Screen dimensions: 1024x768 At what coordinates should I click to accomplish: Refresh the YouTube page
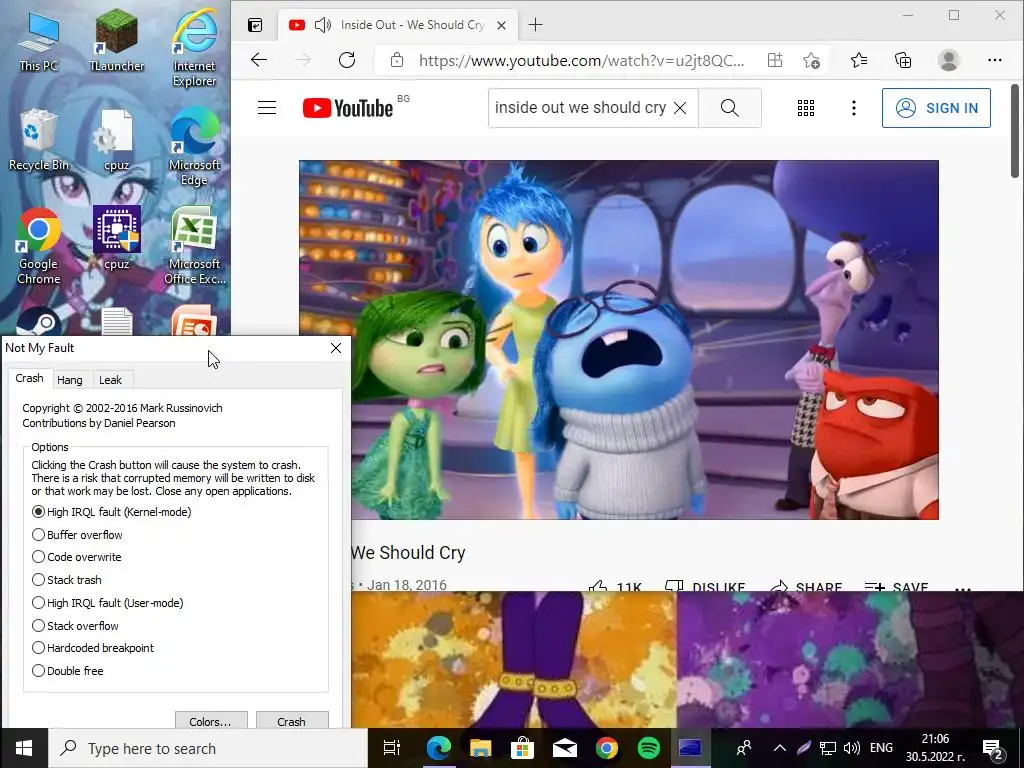click(x=347, y=60)
